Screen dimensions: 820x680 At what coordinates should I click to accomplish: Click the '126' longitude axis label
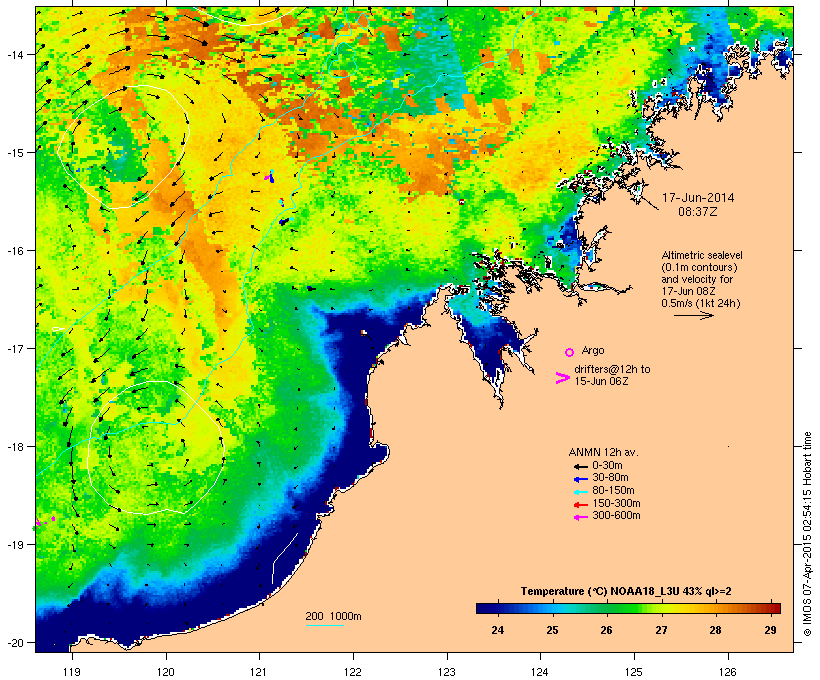(x=727, y=672)
